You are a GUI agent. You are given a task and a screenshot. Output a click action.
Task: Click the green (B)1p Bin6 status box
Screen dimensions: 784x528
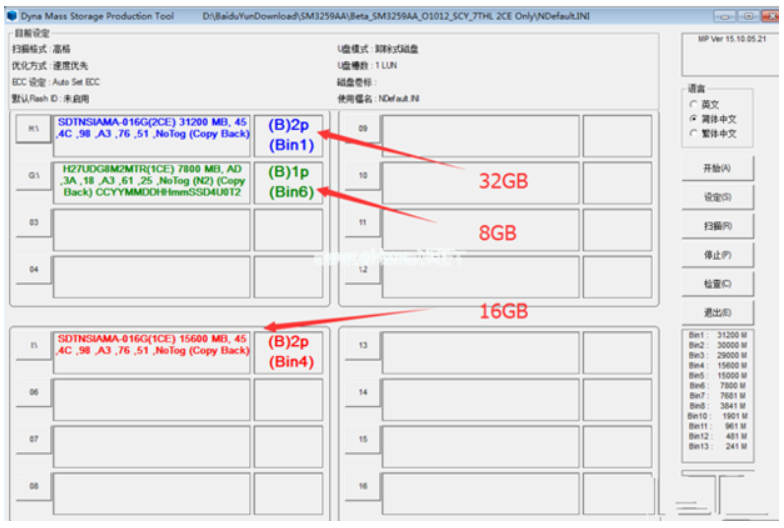289,182
